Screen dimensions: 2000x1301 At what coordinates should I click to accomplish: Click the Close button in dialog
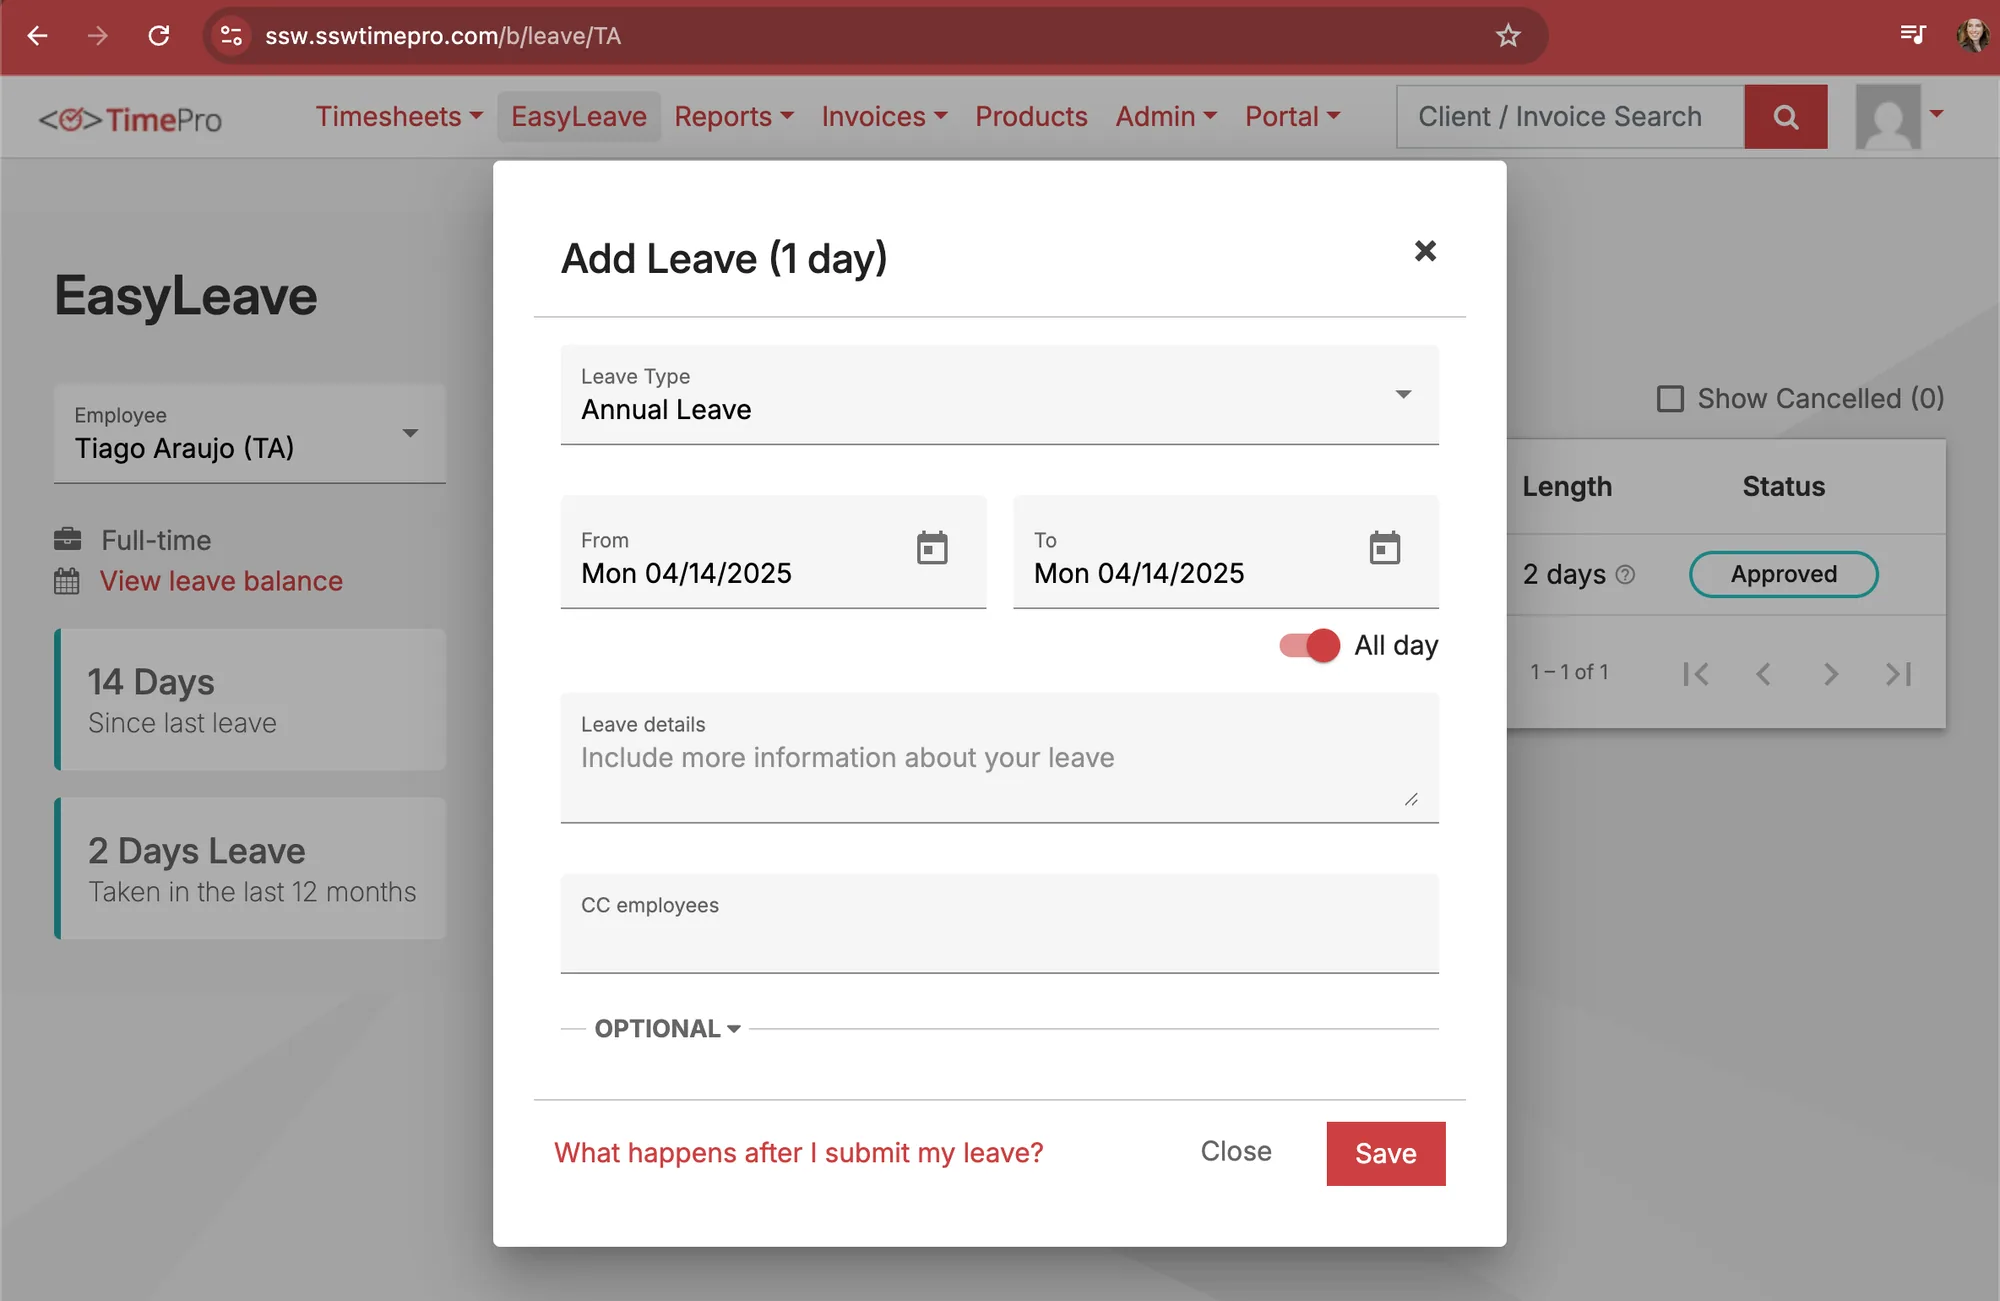click(x=1236, y=1152)
